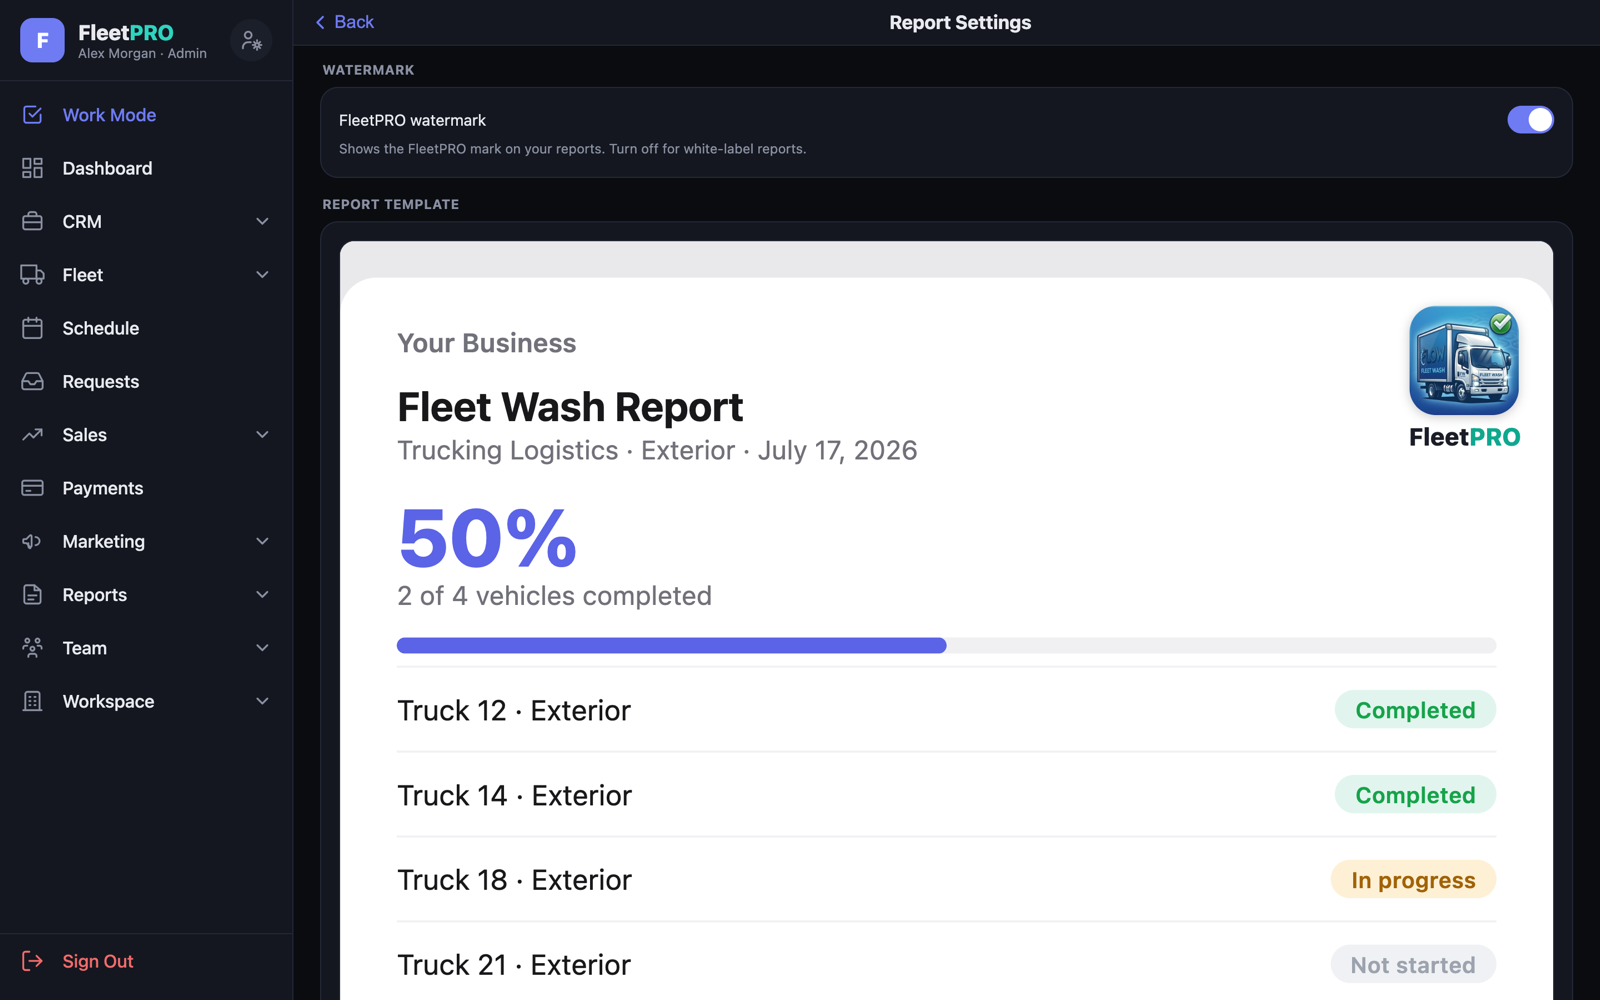Click the WATERMARK section heading
1600x1000 pixels.
368,70
